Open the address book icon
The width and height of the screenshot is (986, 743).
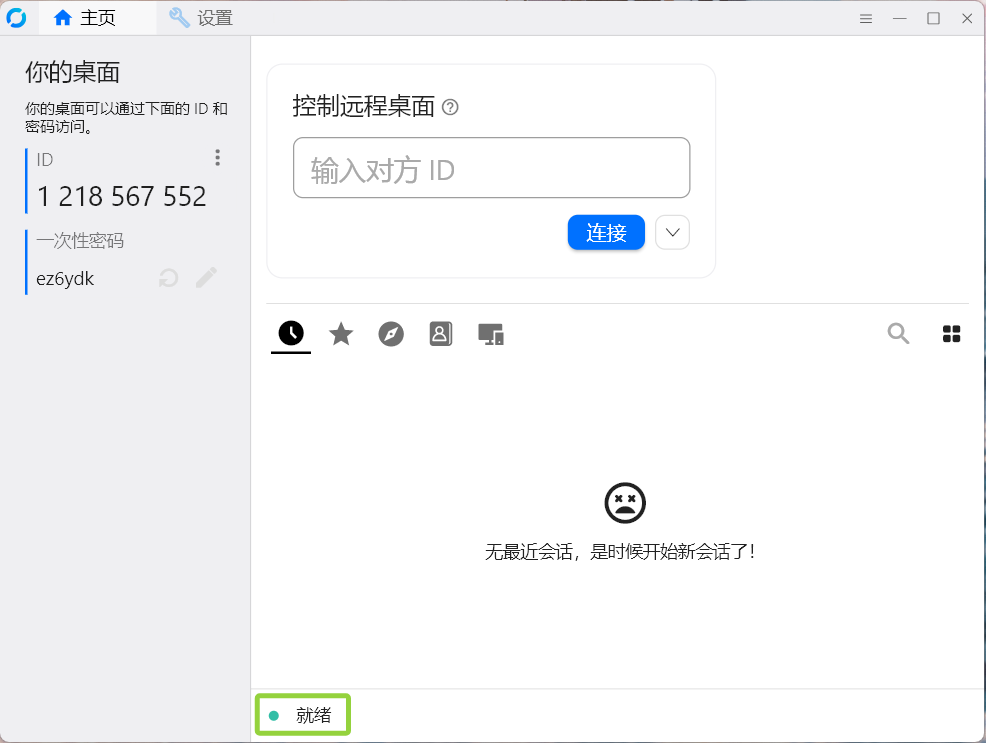(x=441, y=334)
